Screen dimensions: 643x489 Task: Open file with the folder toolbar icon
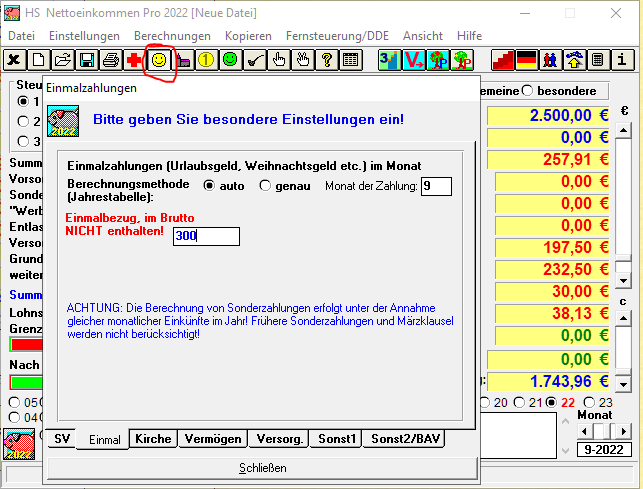click(62, 60)
